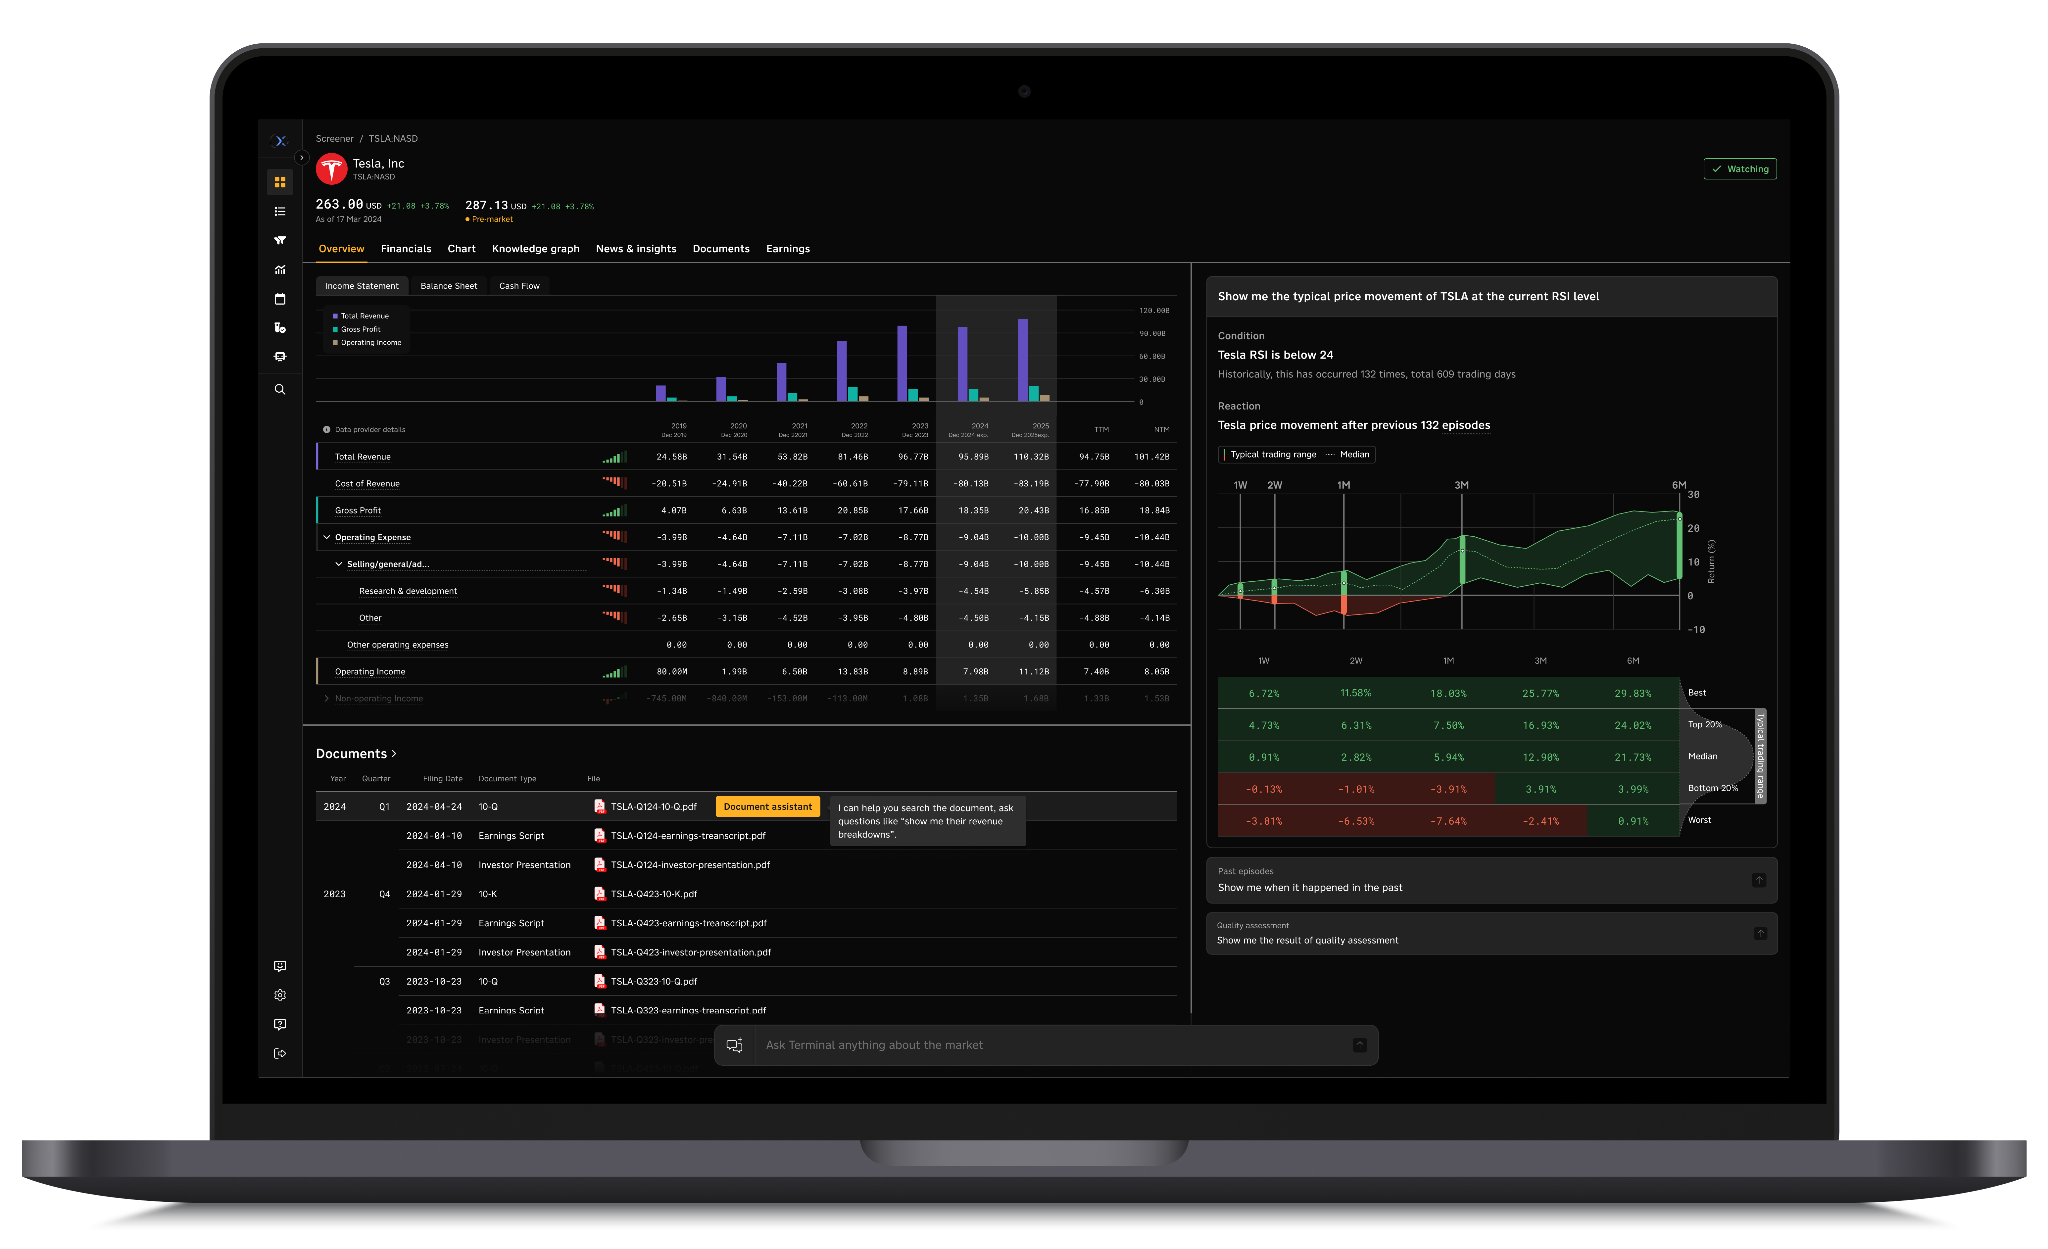Collapse the Selling/general/ad... row
The width and height of the screenshot is (2048, 1249).
point(338,564)
